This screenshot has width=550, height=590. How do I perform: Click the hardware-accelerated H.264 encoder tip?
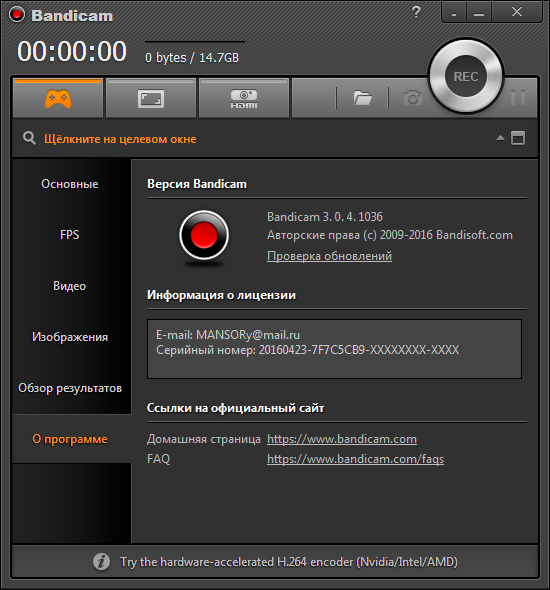pyautogui.click(x=289, y=562)
